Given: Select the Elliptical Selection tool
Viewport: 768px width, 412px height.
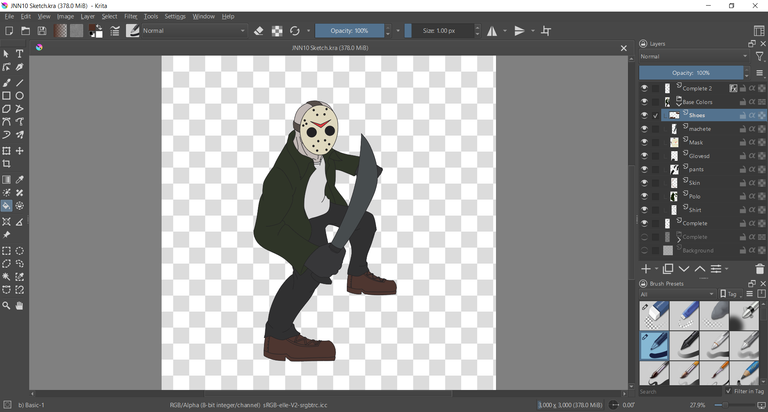Looking at the screenshot, I should click(20, 251).
